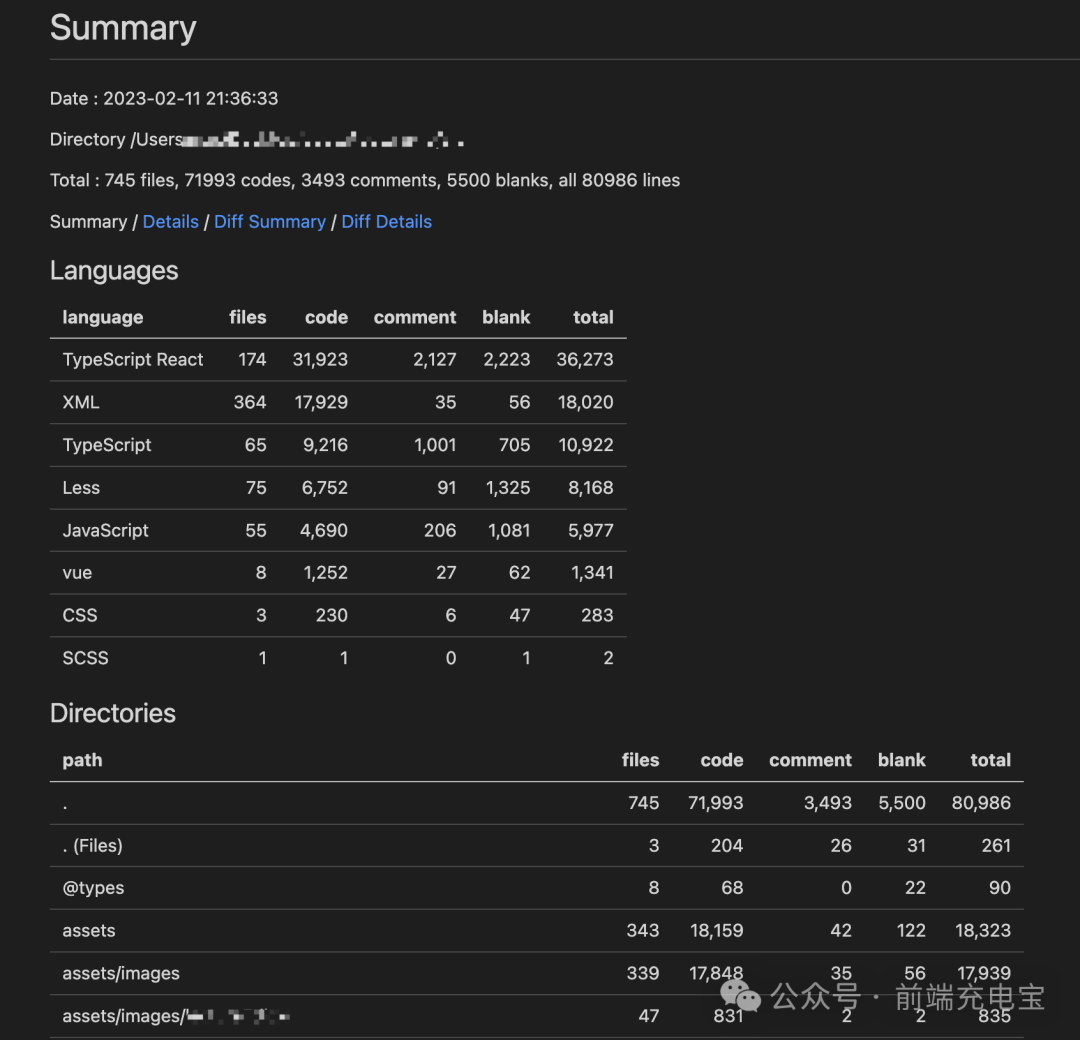
Task: Click '. (Files)' code value 204
Action: point(727,846)
